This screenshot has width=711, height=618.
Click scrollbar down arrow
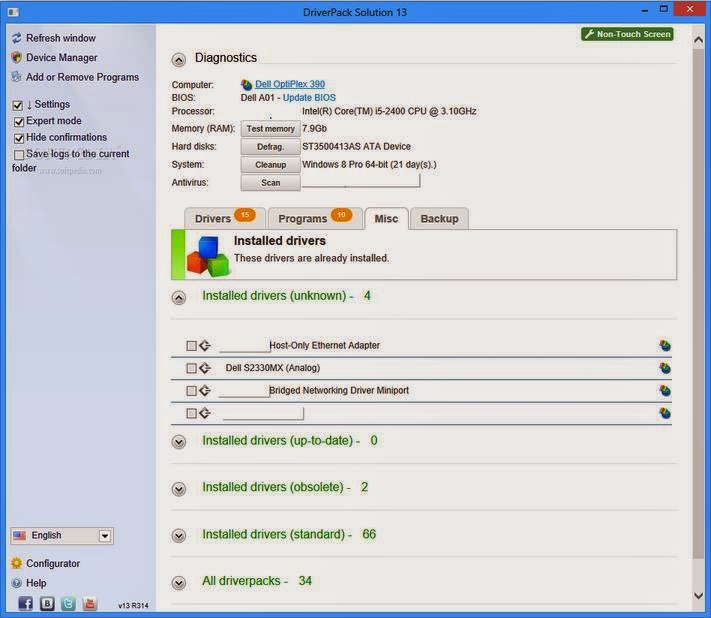(x=698, y=595)
